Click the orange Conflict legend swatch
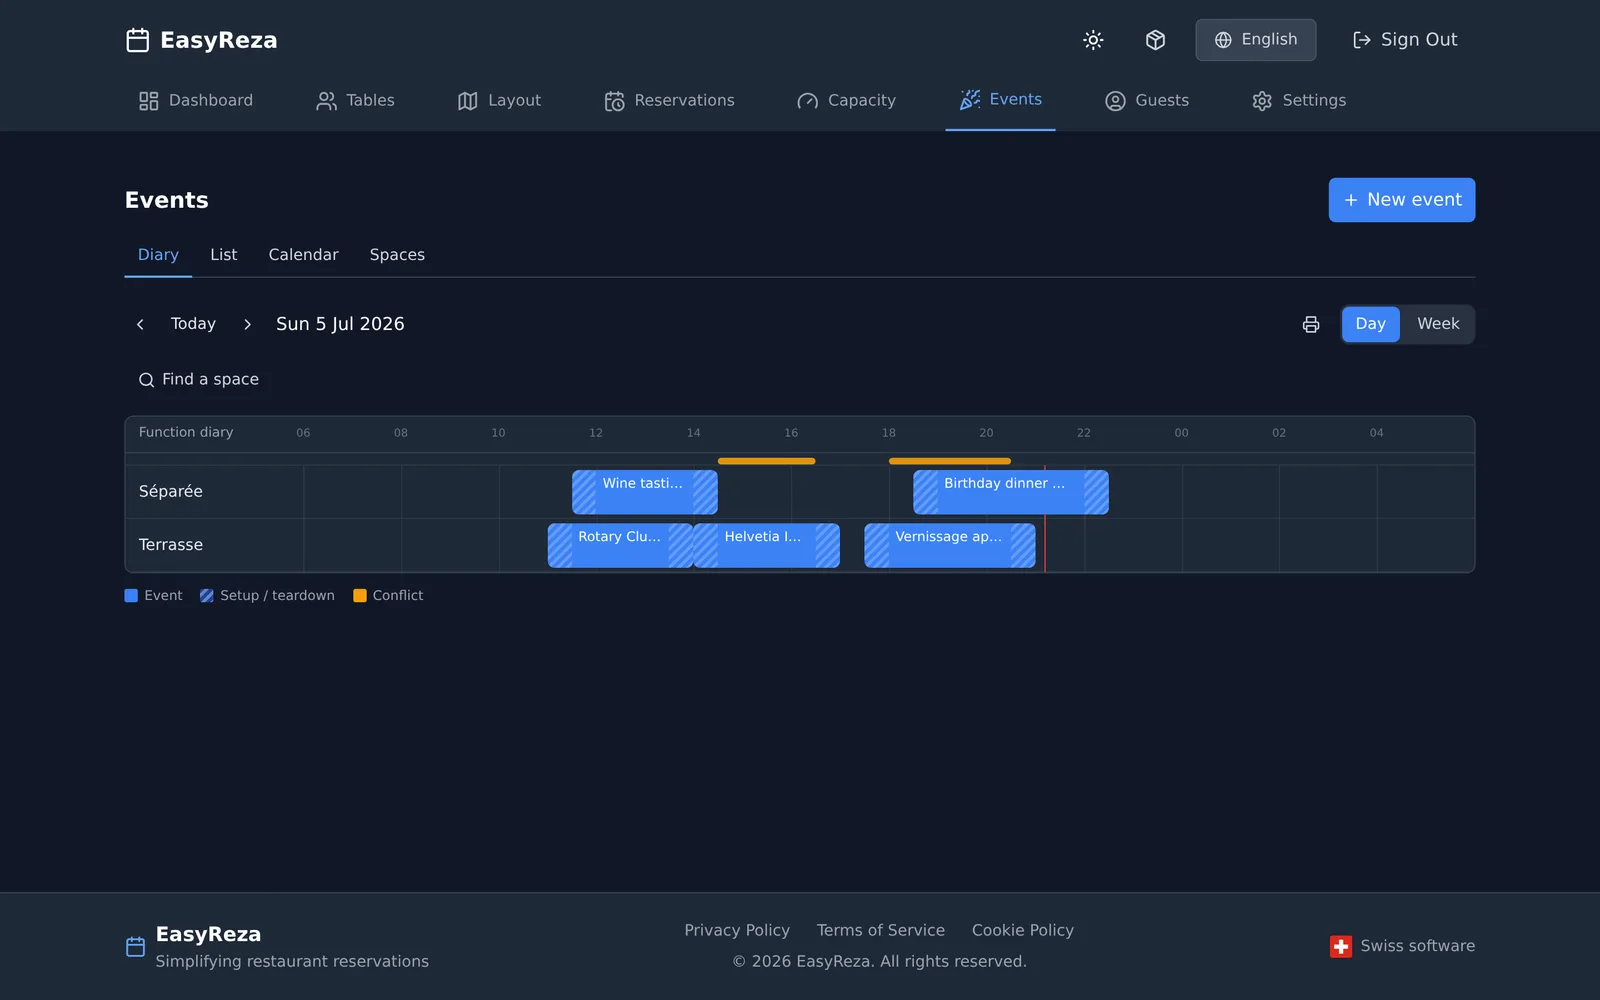 [360, 596]
